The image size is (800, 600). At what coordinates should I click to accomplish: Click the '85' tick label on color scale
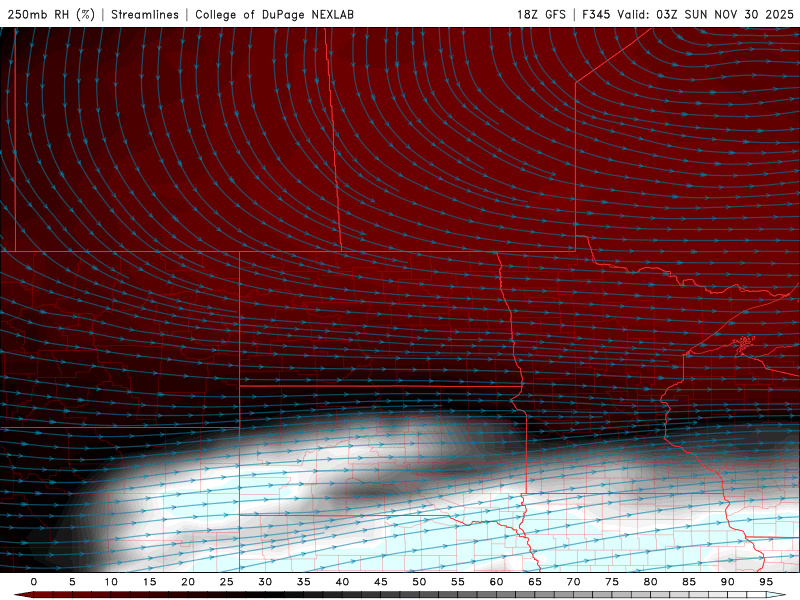pos(689,582)
